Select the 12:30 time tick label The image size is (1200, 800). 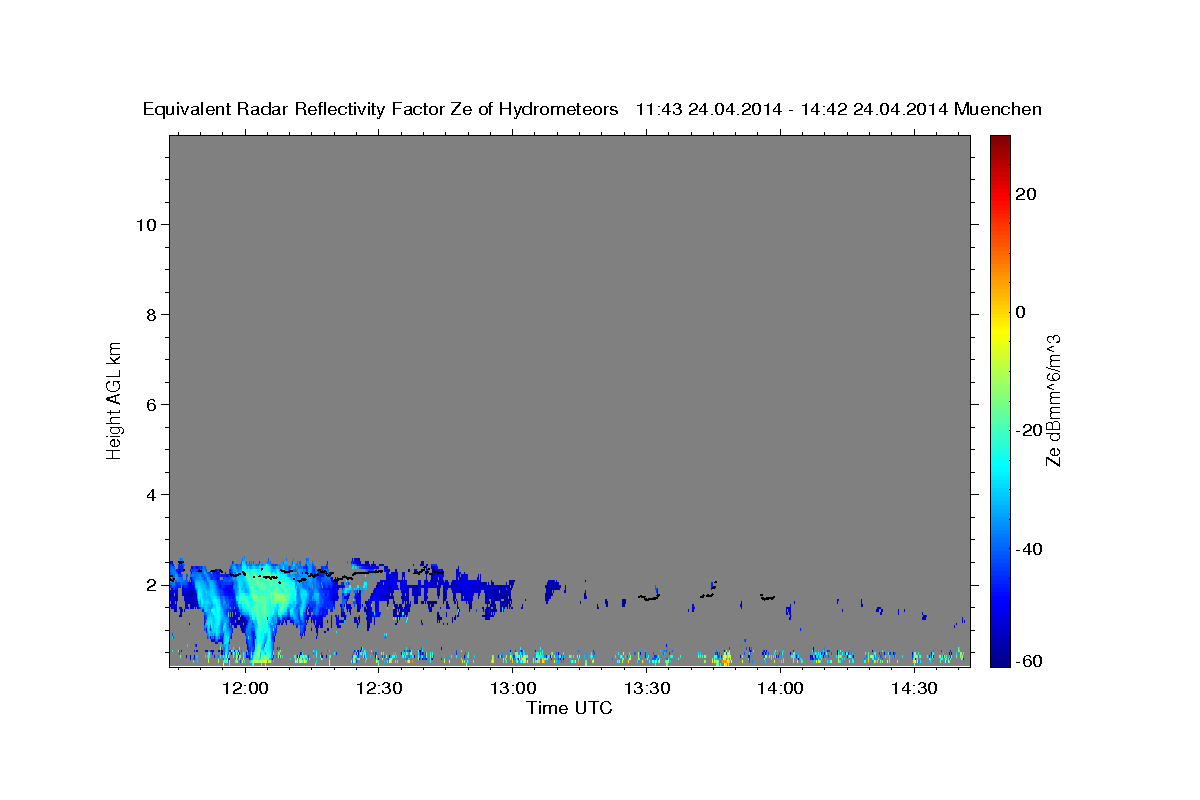click(378, 688)
